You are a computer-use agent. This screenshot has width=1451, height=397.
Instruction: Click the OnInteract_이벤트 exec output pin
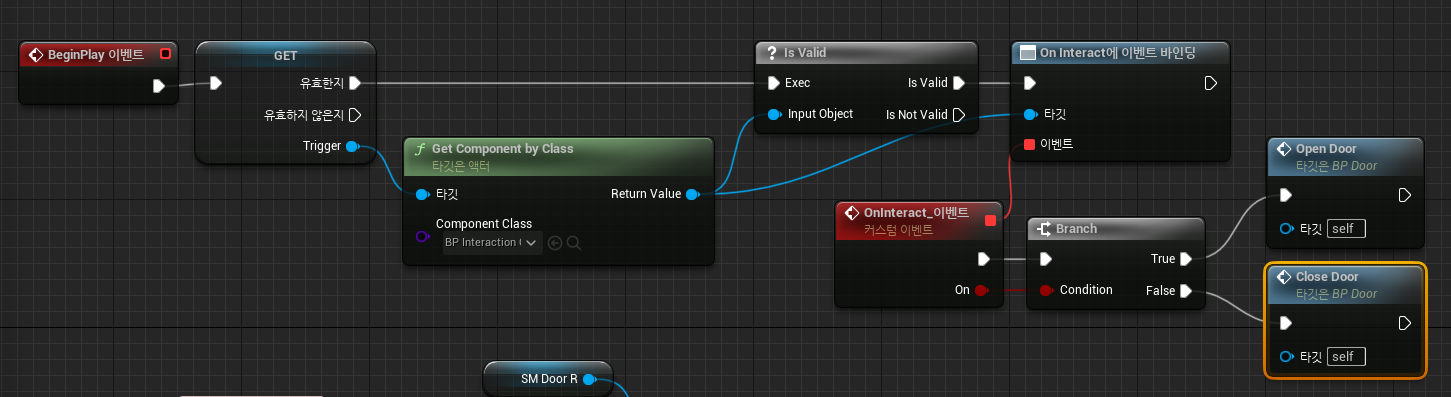983,259
